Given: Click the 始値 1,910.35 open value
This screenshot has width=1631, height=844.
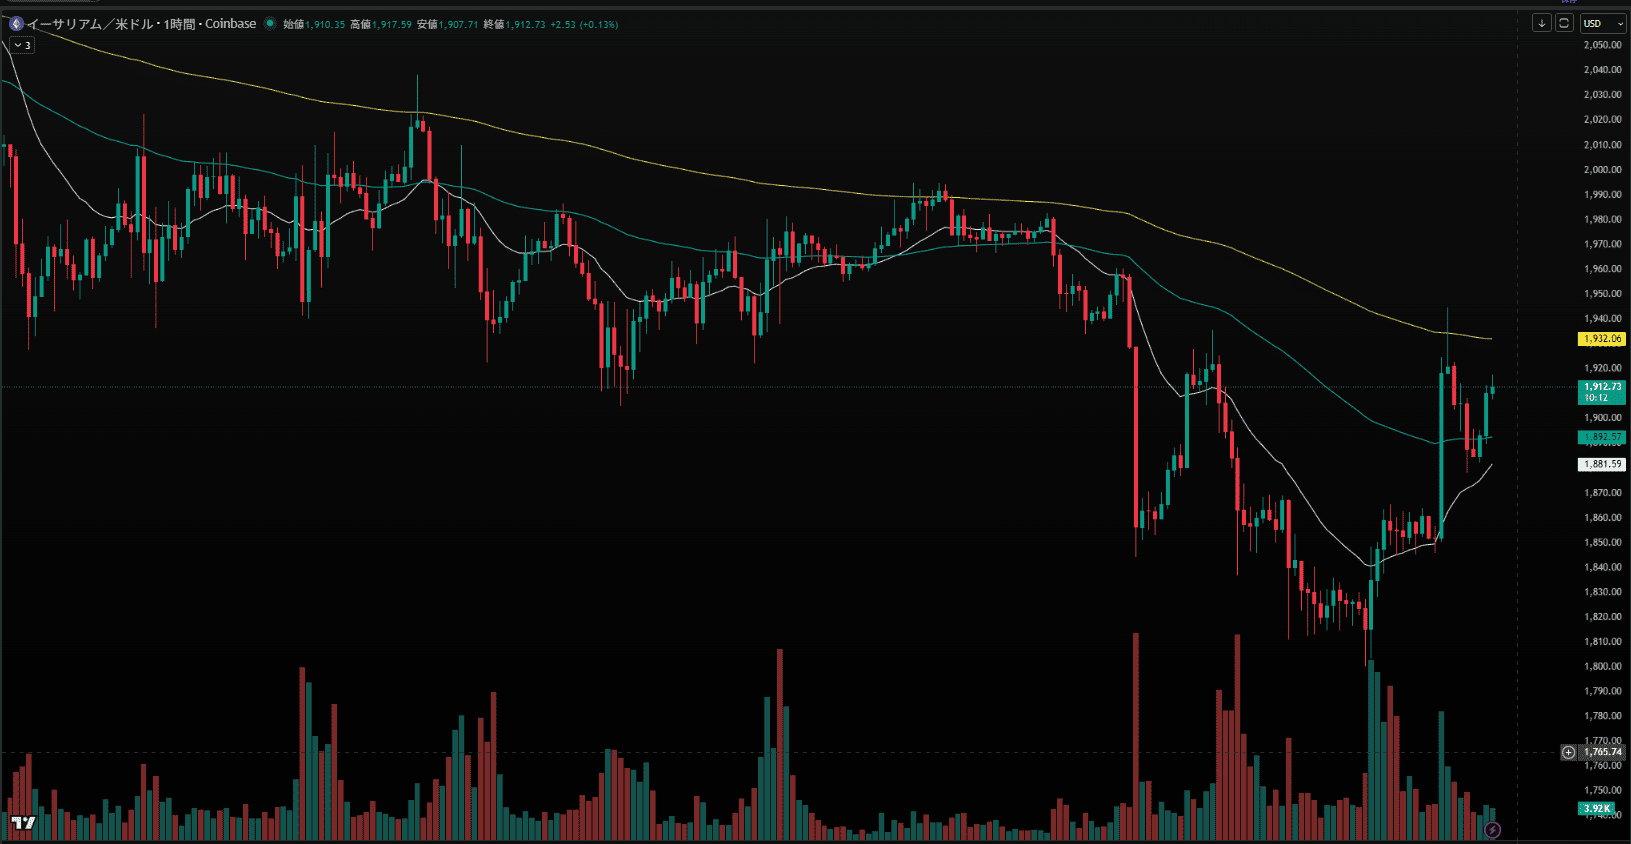Looking at the screenshot, I should tap(314, 24).
